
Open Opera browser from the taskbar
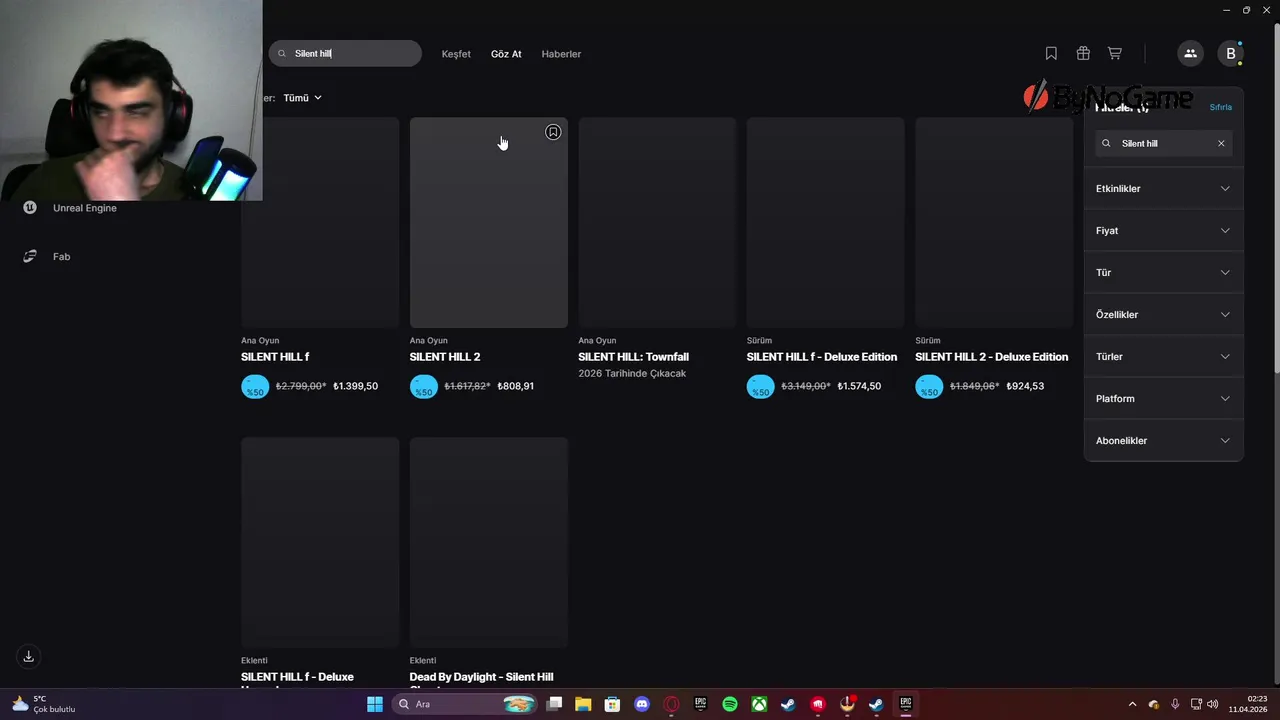671,704
